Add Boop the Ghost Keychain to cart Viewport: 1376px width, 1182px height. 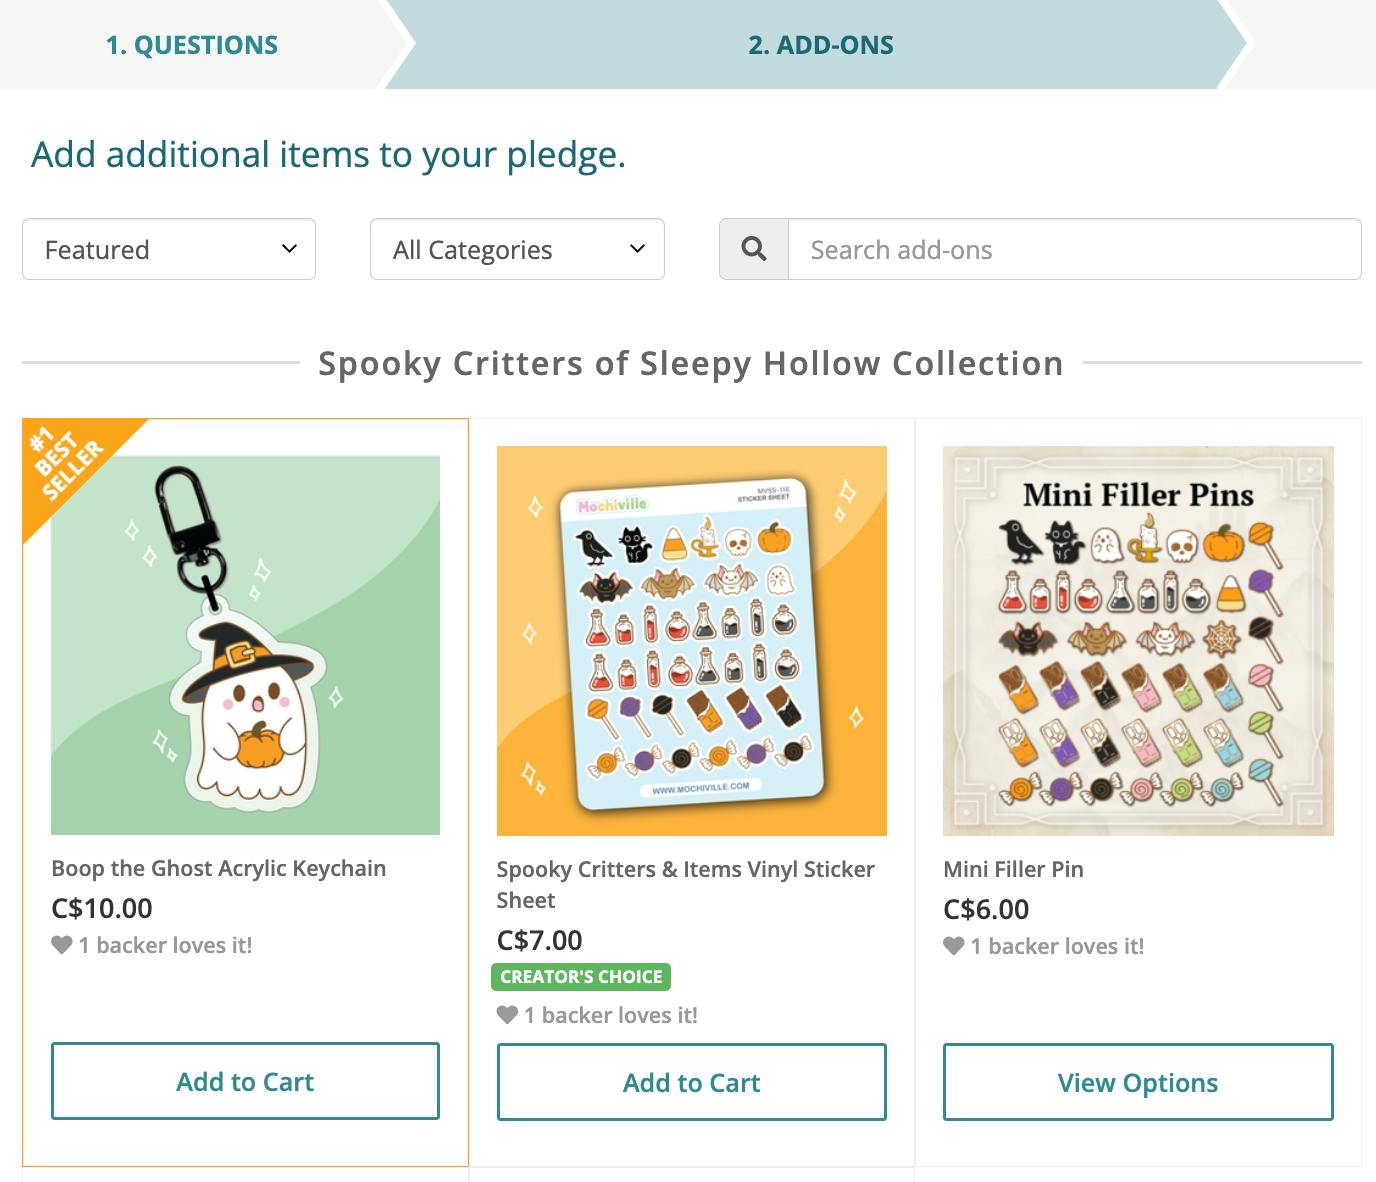[x=245, y=1081]
